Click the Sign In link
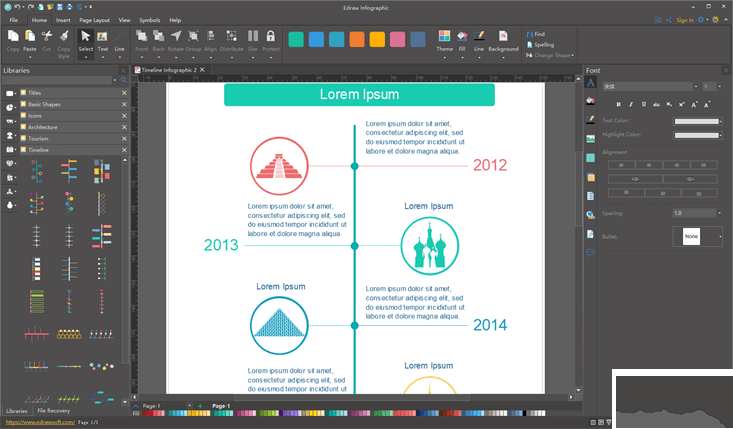Viewport: 733px width, 429px height. tap(685, 20)
